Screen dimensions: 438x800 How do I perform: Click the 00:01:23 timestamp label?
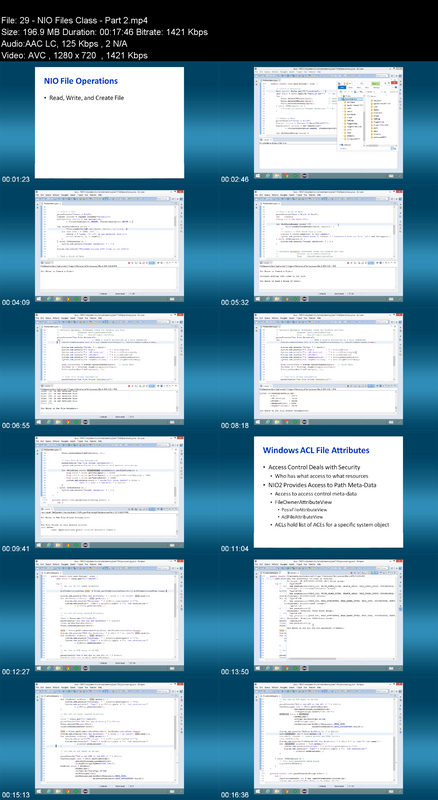(15, 180)
